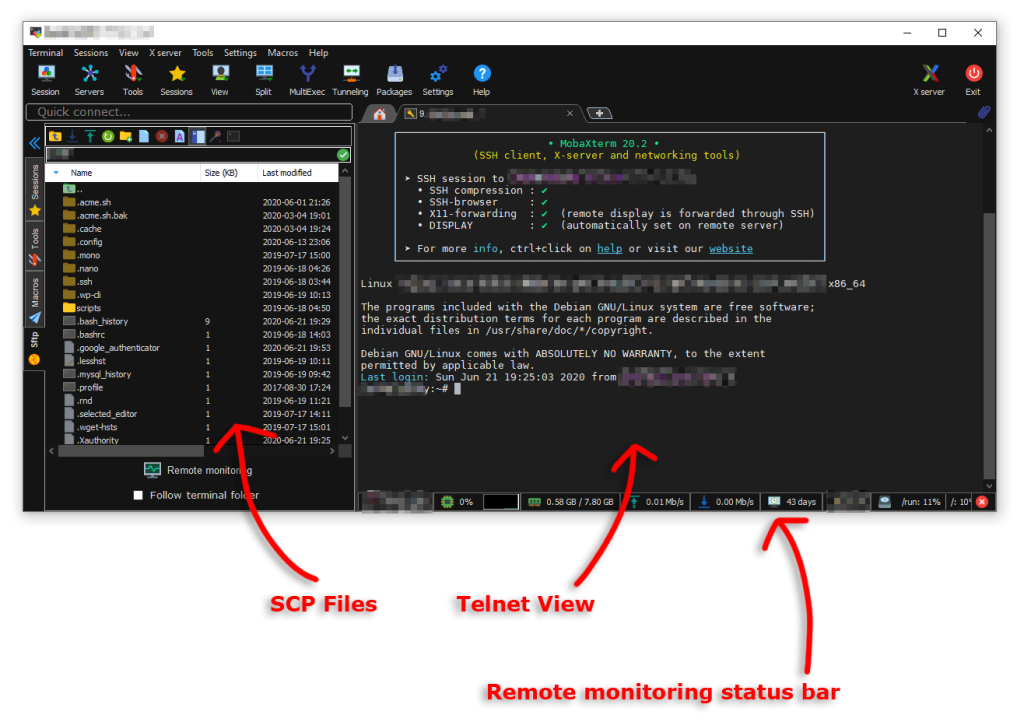The image size is (1024, 722).
Task: Launch the X server button
Action: [x=929, y=80]
